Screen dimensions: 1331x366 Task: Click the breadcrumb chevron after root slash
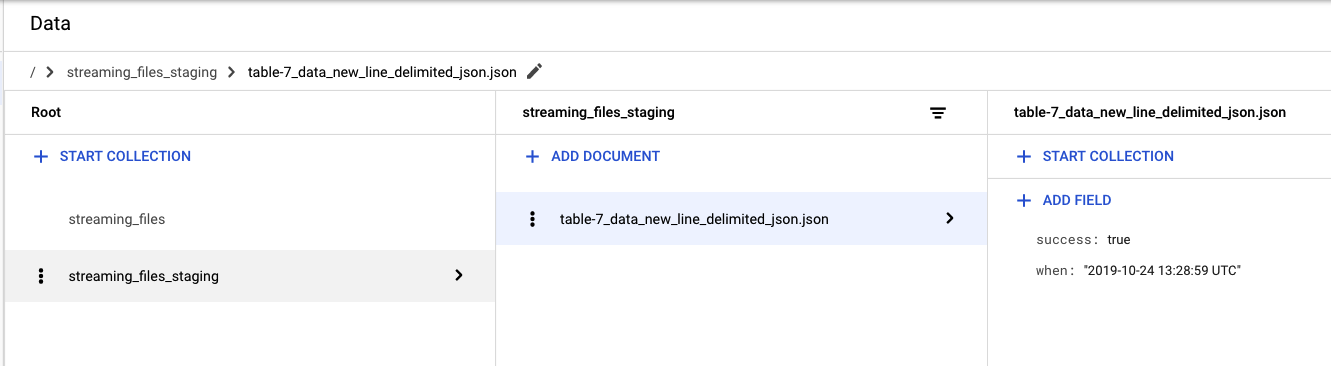(x=50, y=72)
